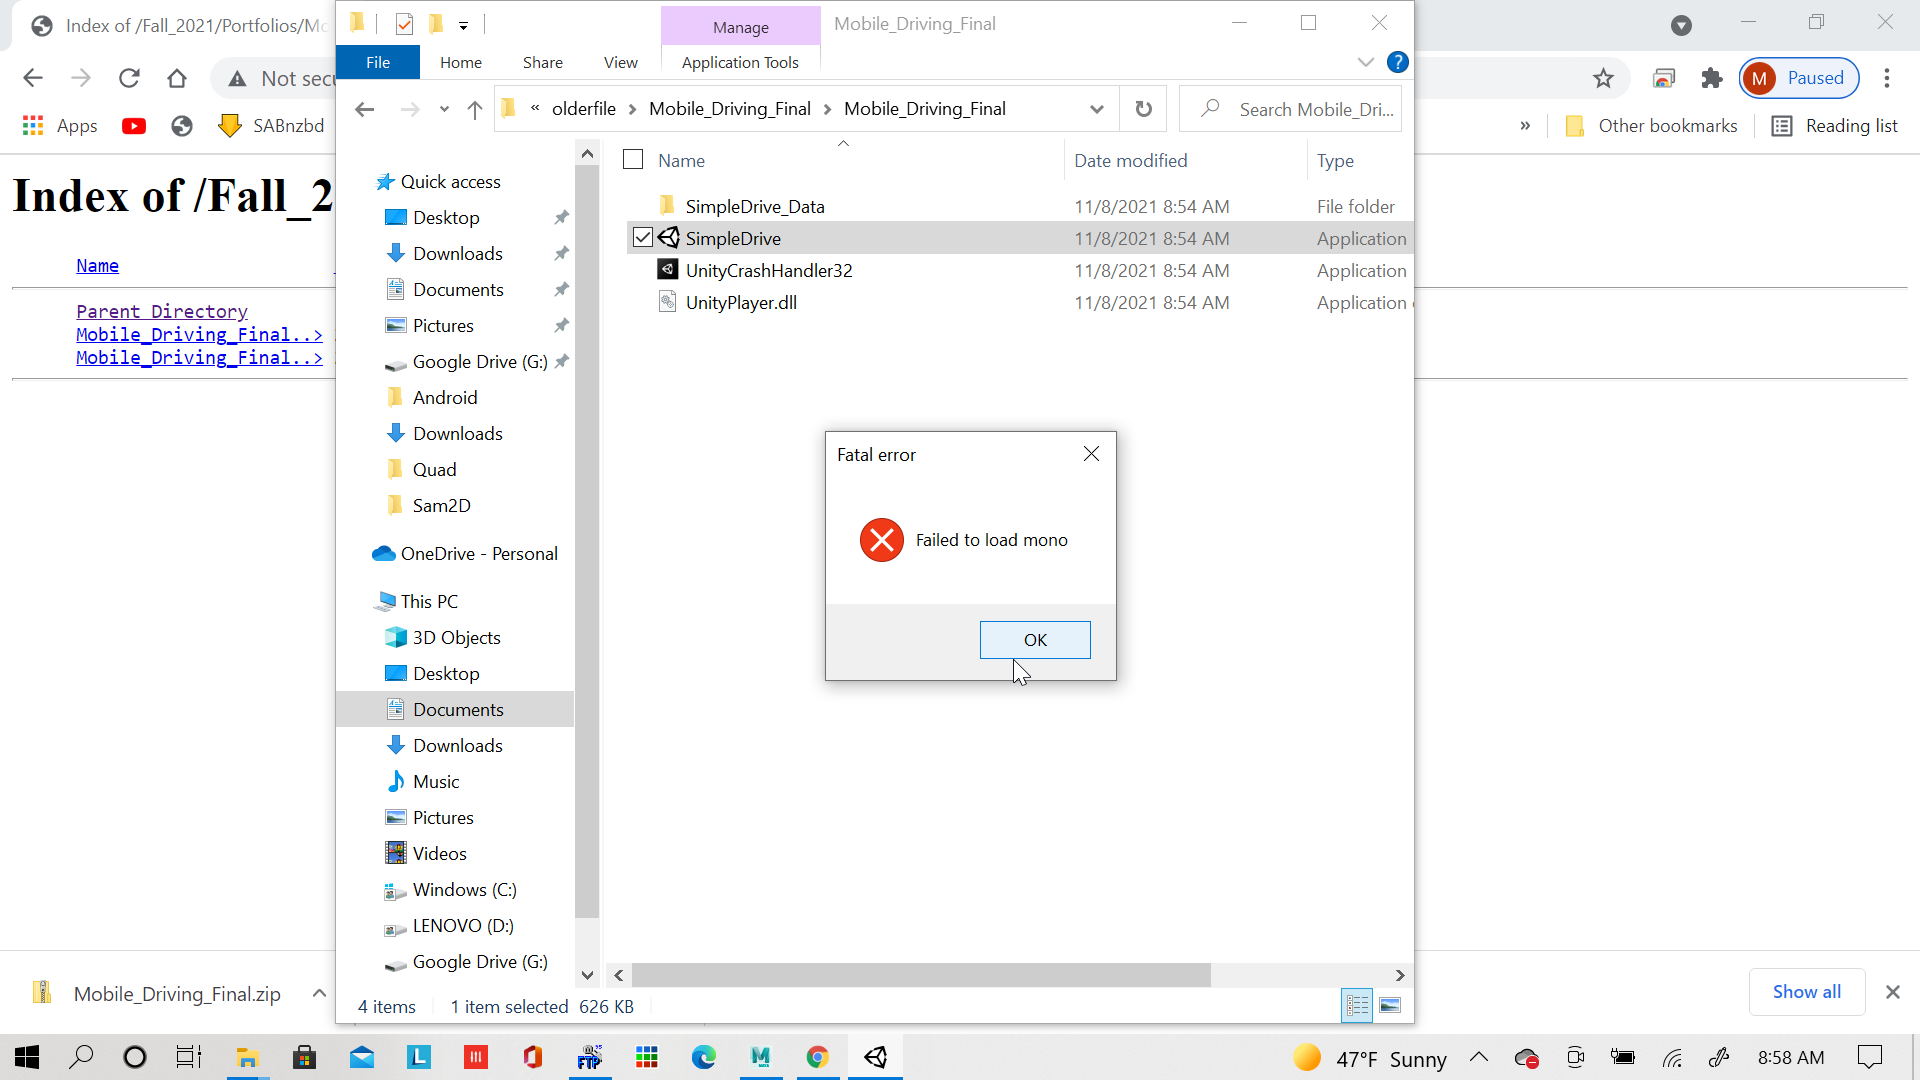
Task: Open the Application Tools tab
Action: pyautogui.click(x=740, y=62)
